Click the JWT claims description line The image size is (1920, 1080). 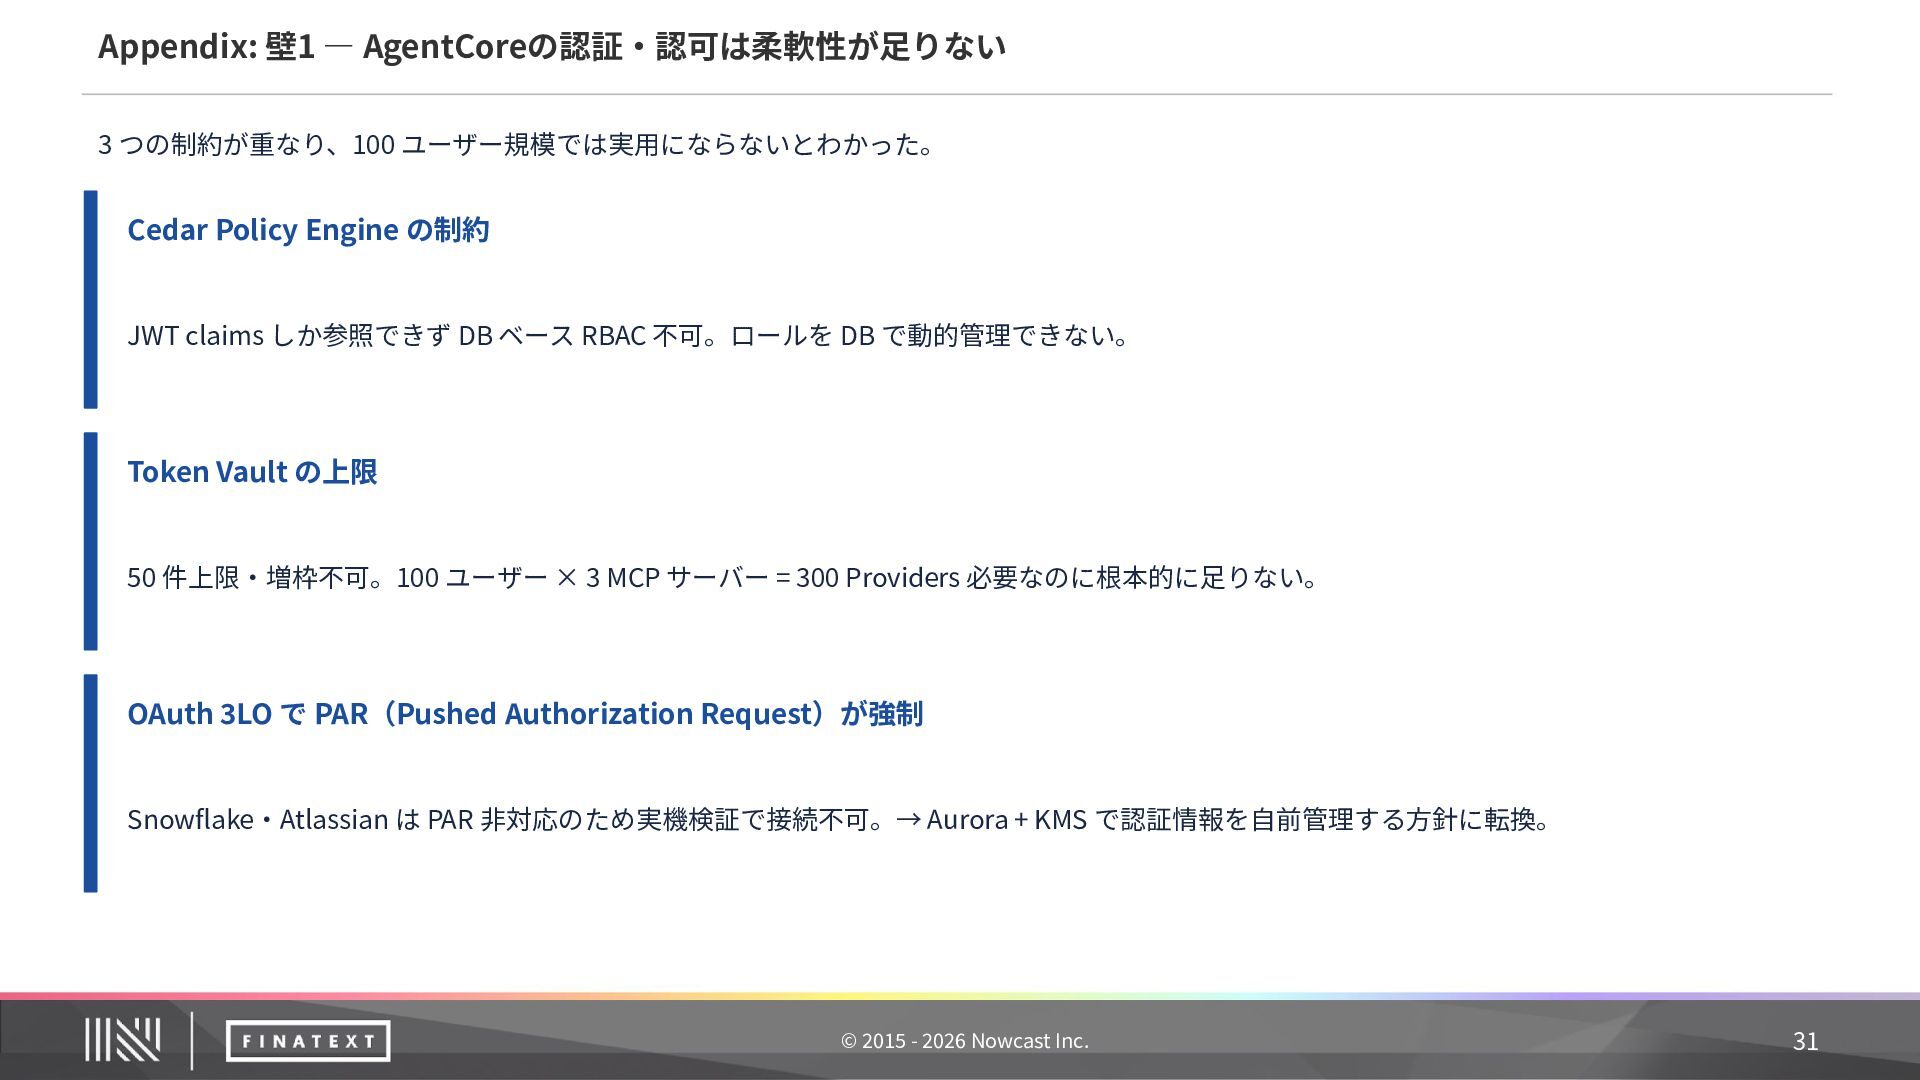pyautogui.click(x=628, y=335)
